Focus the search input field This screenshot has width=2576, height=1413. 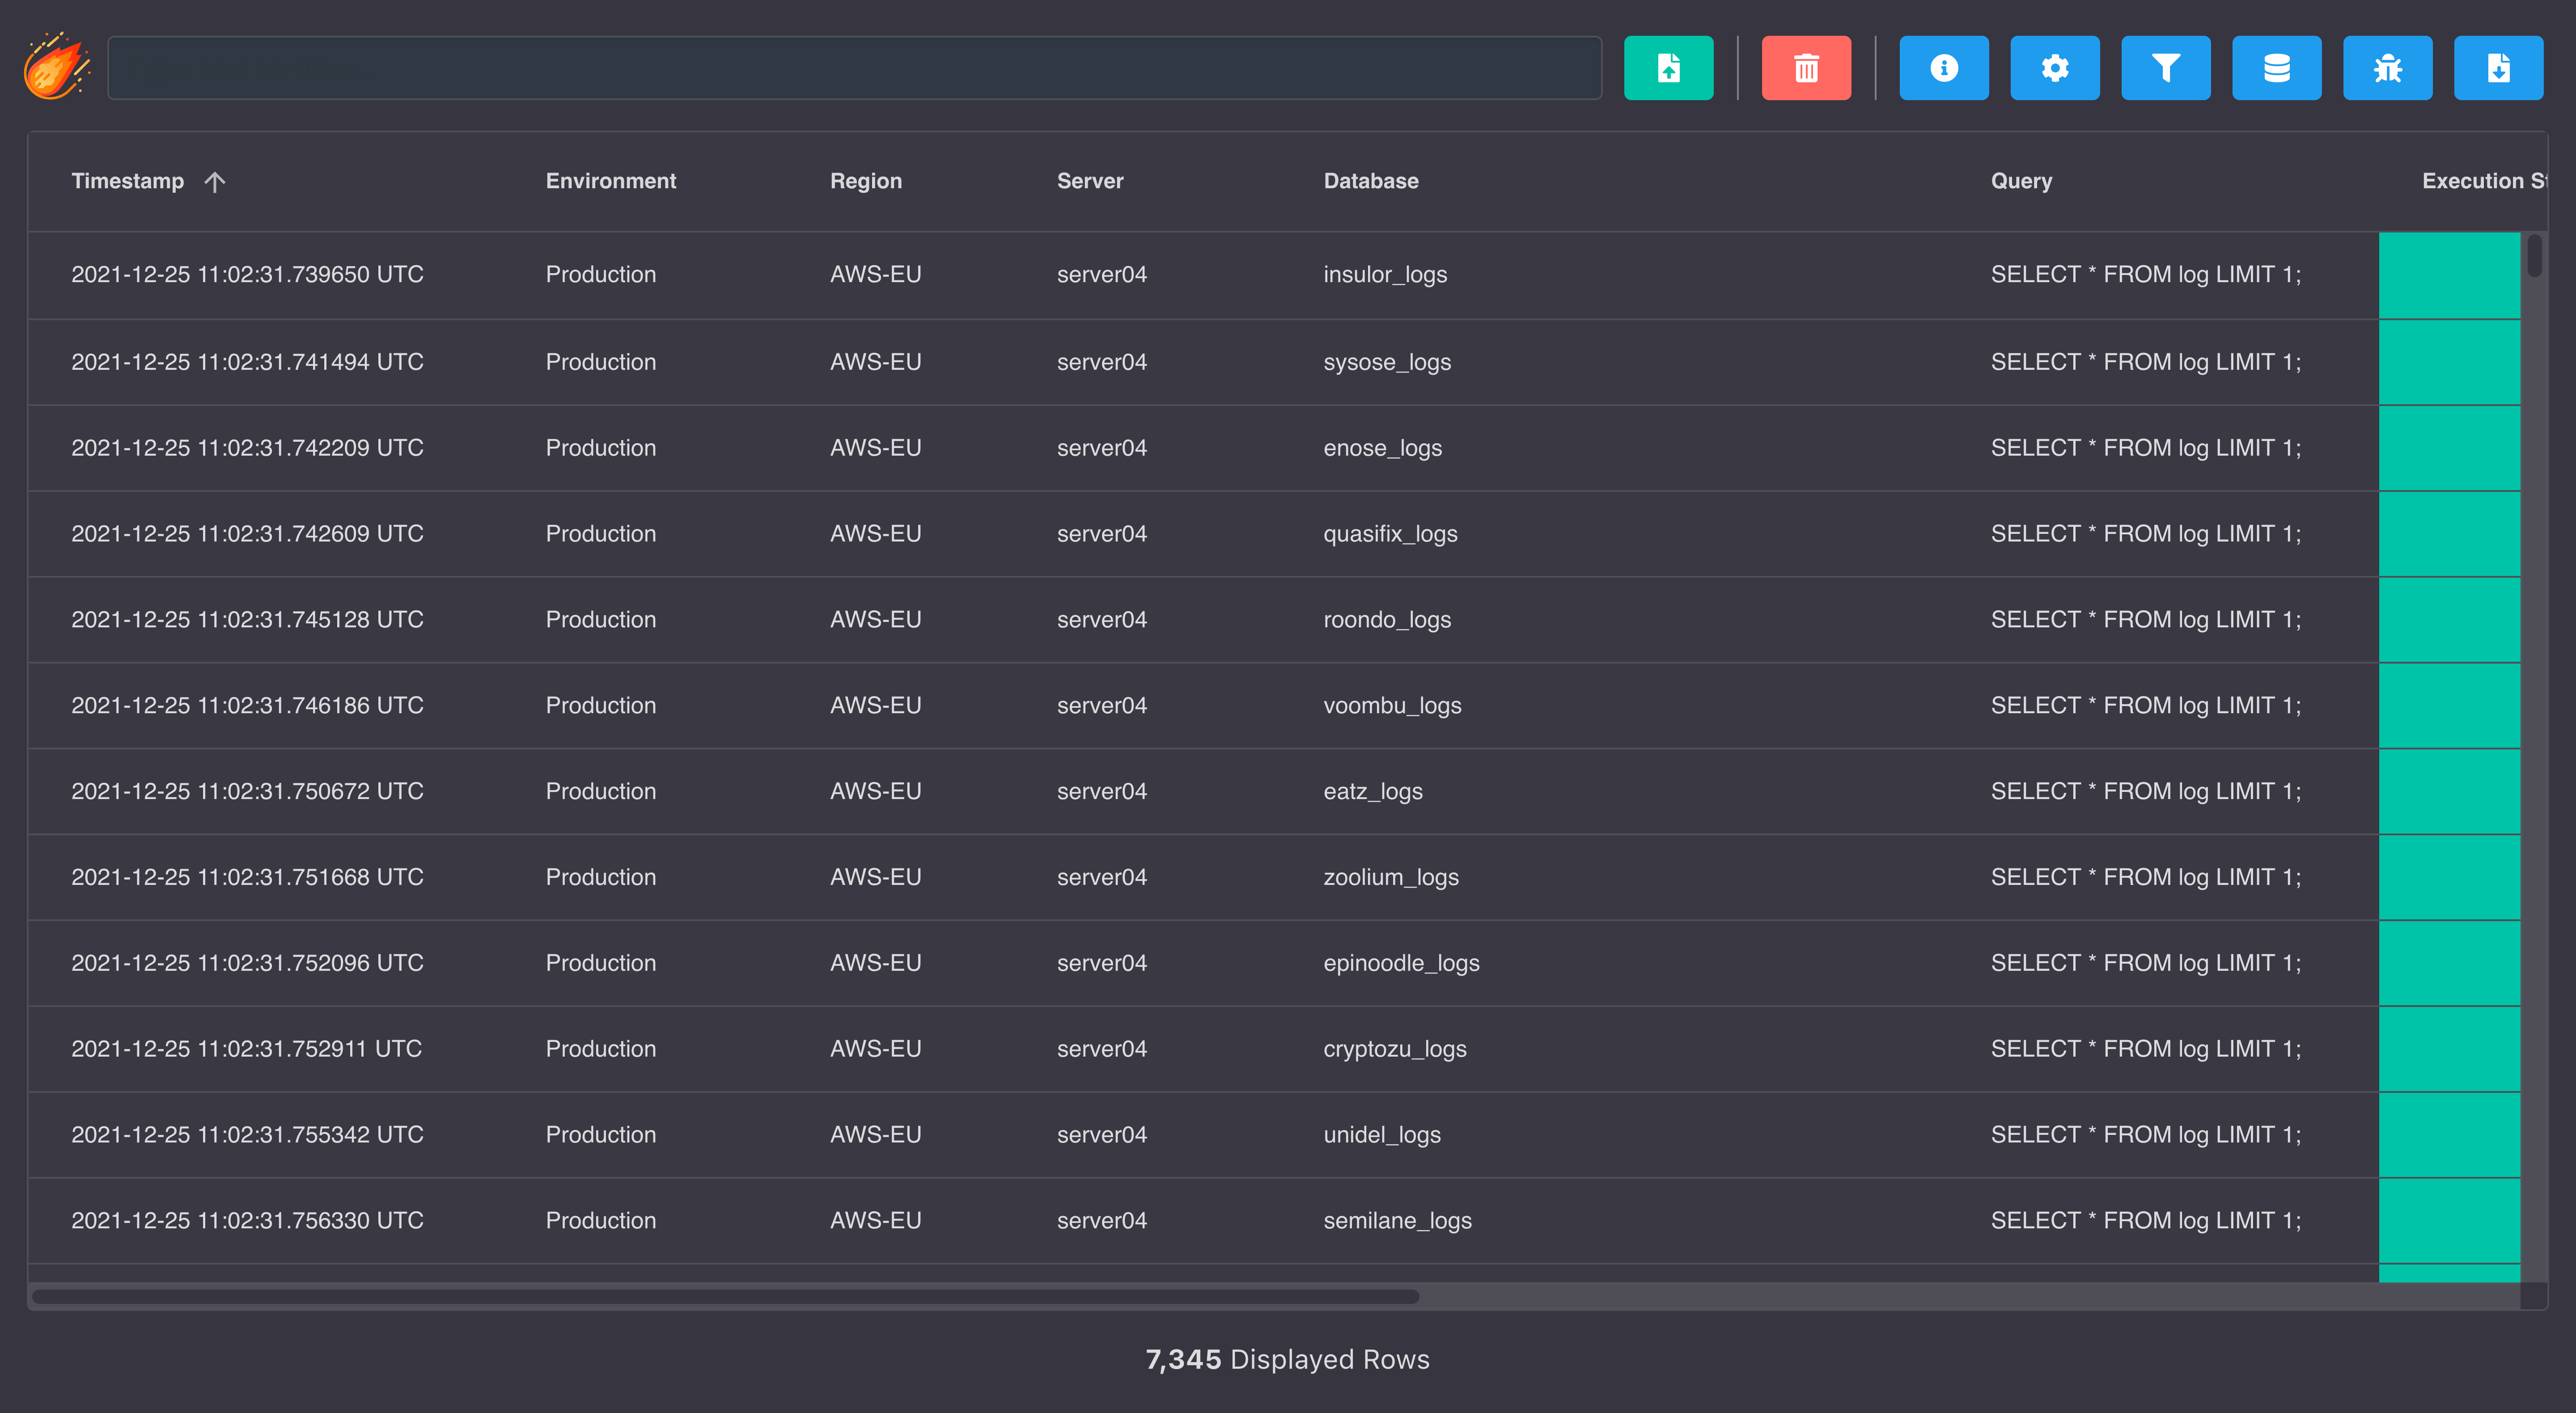[855, 68]
